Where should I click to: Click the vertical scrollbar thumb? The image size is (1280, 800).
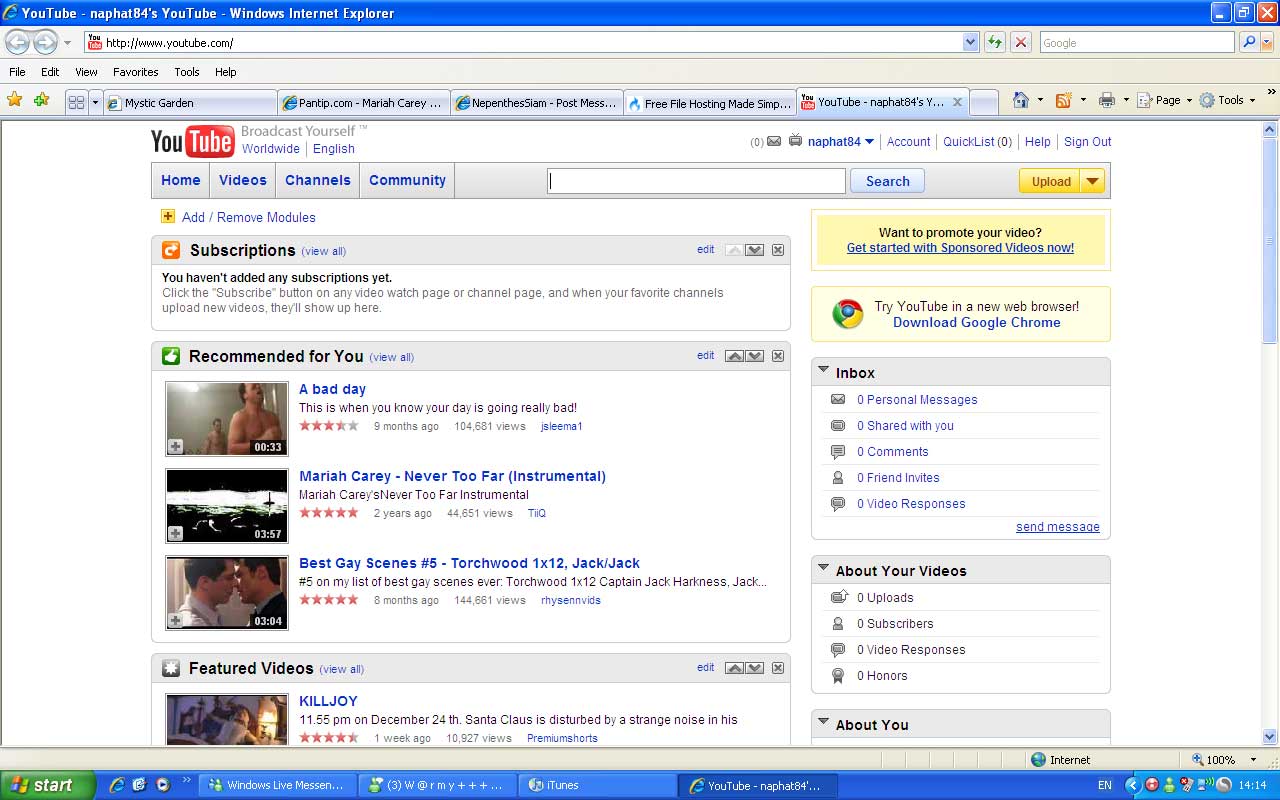(1271, 242)
